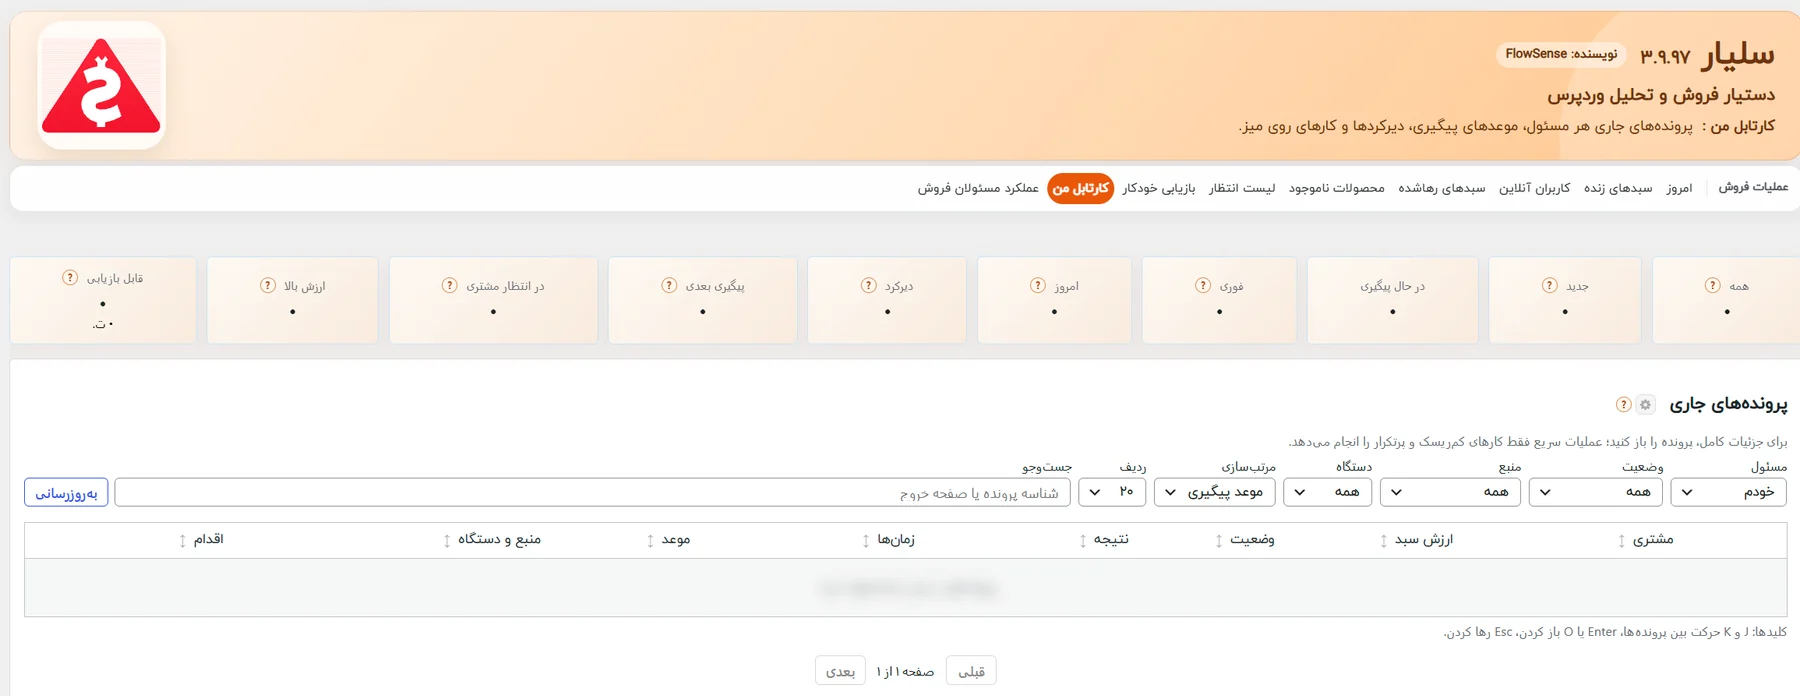The width and height of the screenshot is (1800, 696).
Task: Expand the دستگاه filter dropdown
Action: pyautogui.click(x=1328, y=492)
